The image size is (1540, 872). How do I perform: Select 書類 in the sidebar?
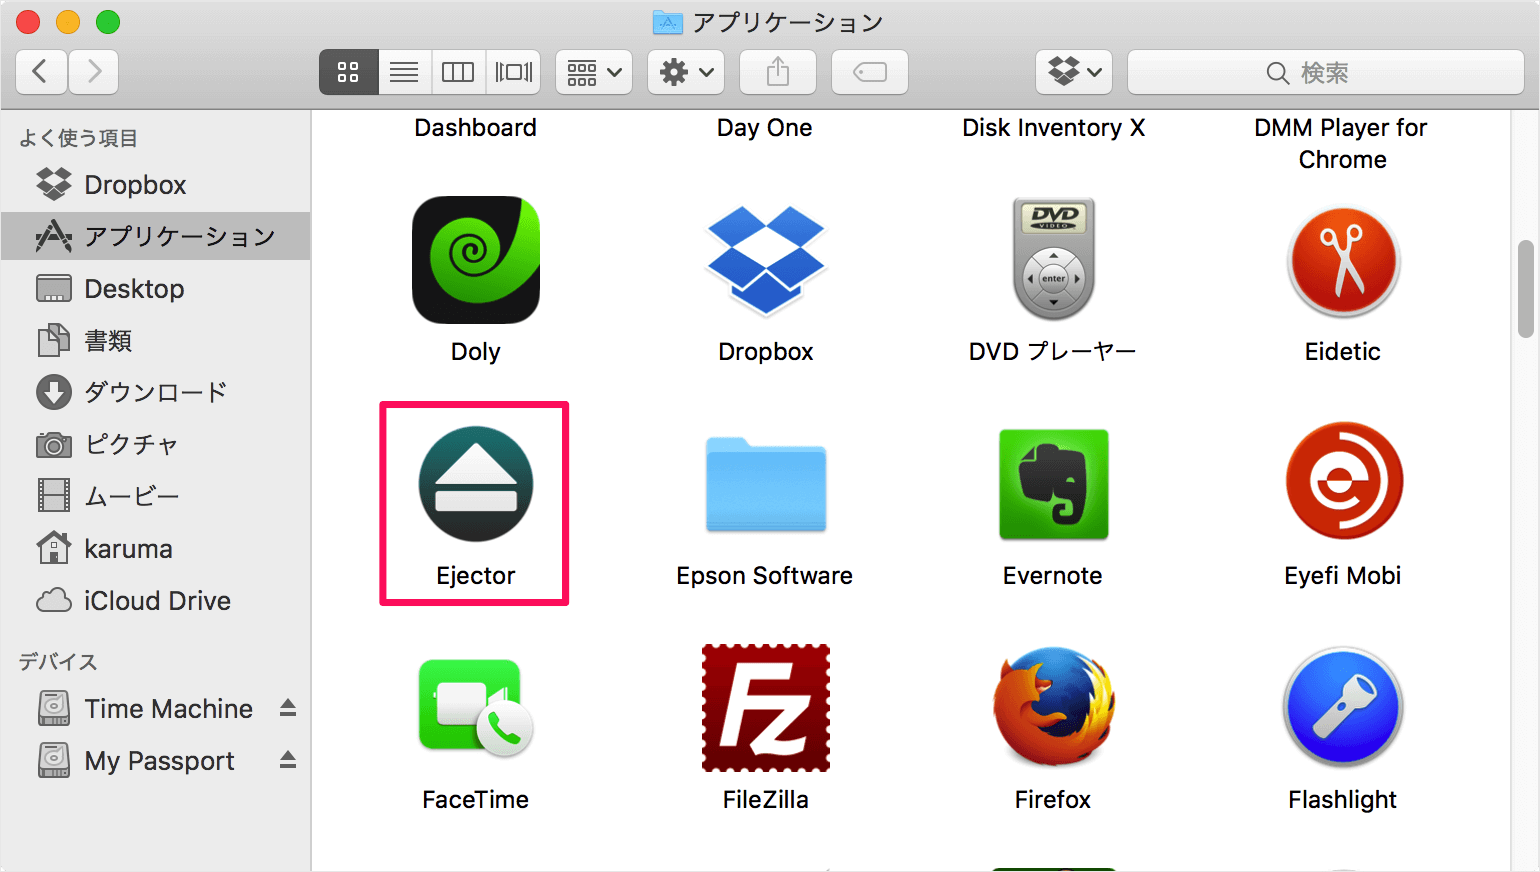[x=156, y=341]
